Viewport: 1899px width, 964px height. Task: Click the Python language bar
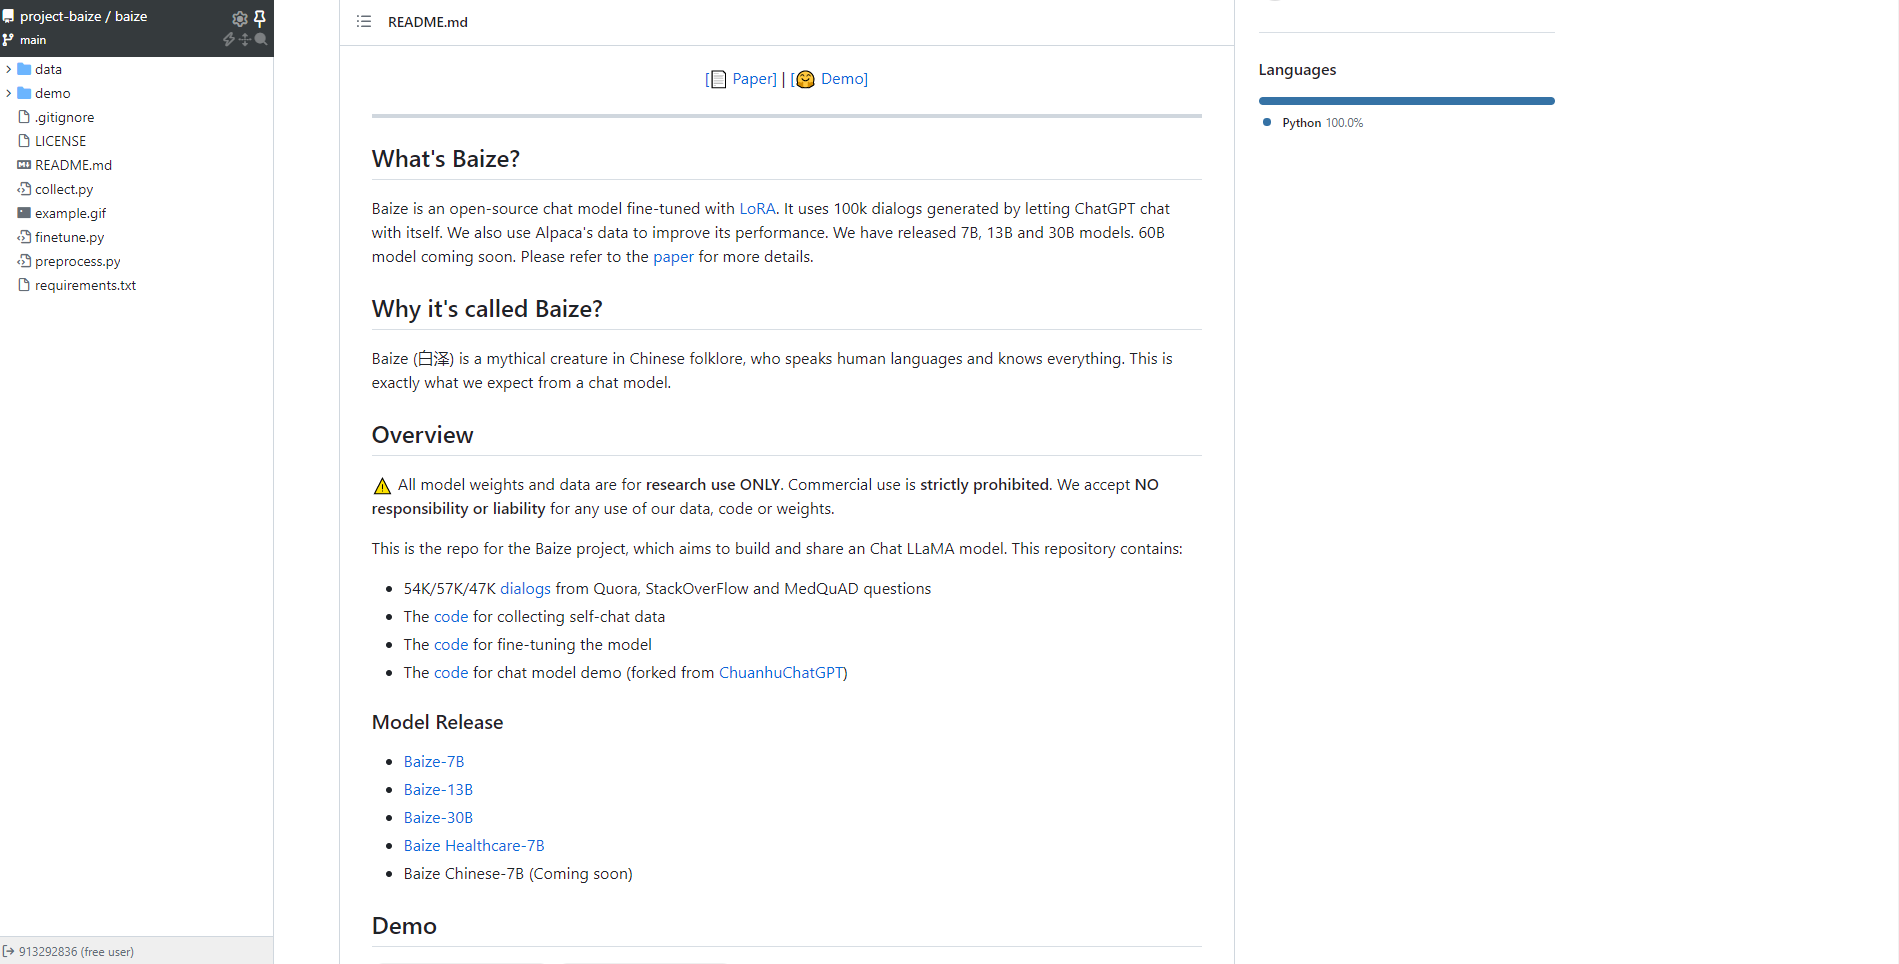tap(1406, 101)
